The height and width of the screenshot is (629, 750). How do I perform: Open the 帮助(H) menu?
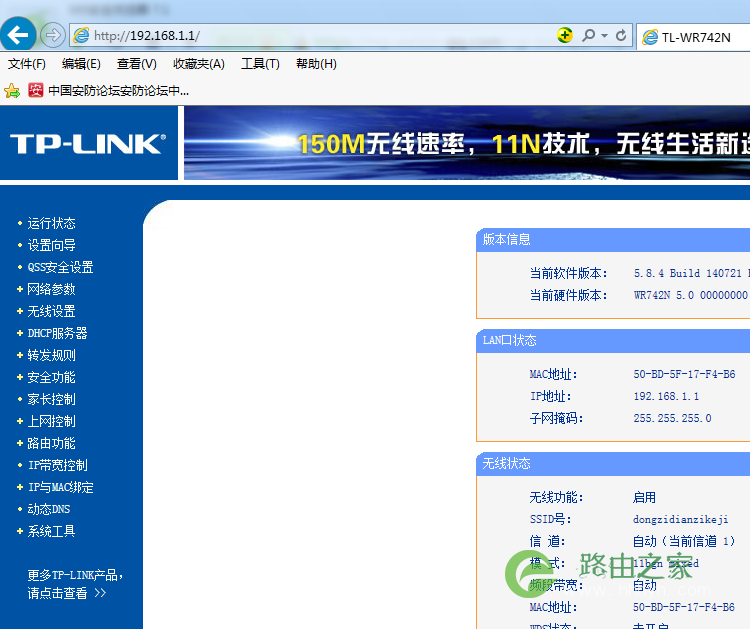click(316, 64)
